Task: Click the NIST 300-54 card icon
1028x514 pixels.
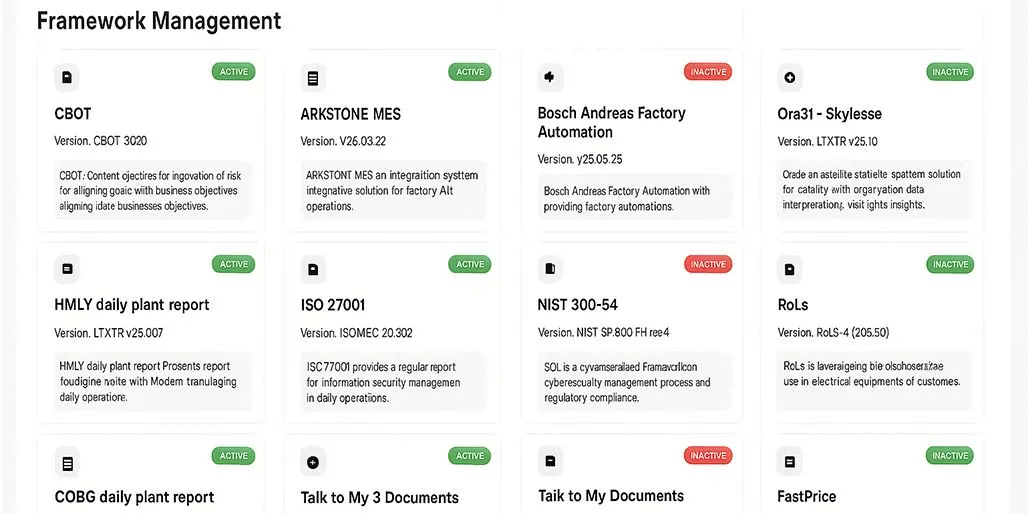Action: point(549,269)
